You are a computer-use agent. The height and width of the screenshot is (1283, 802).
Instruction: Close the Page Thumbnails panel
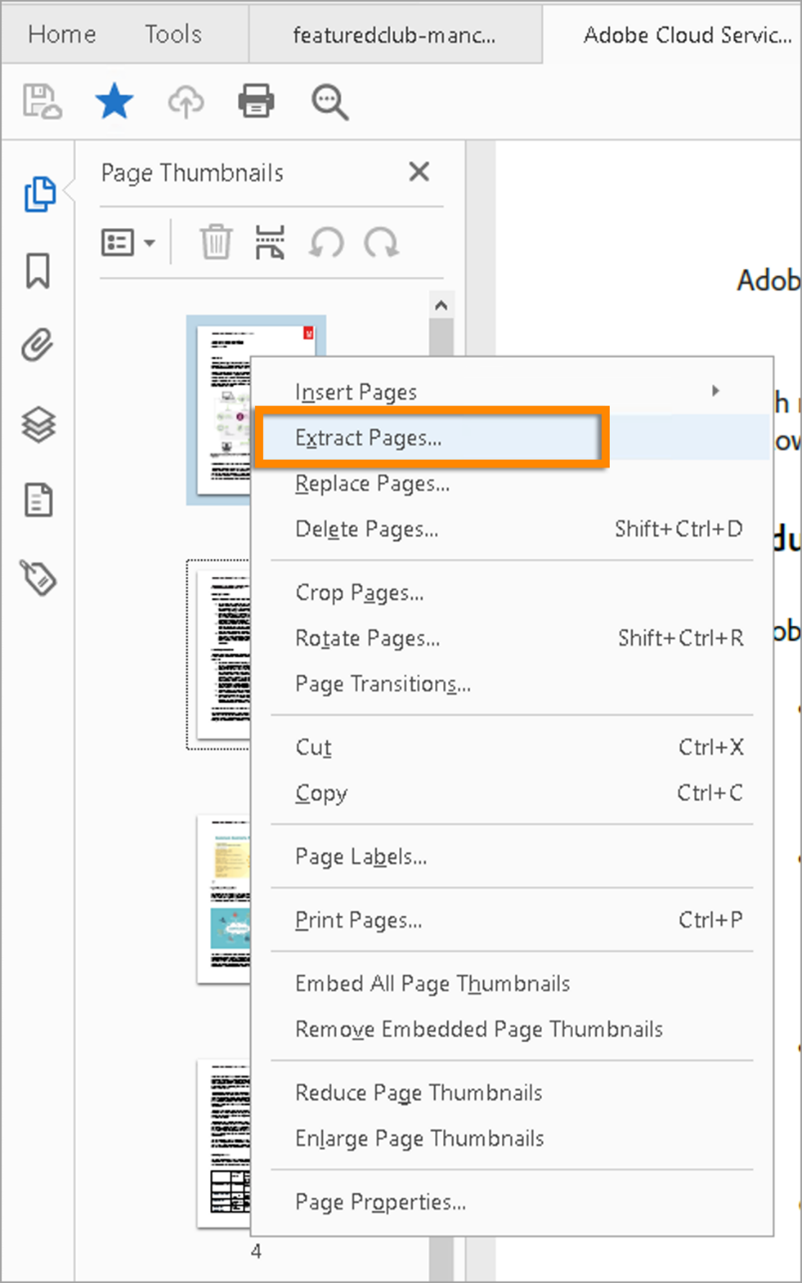[419, 171]
